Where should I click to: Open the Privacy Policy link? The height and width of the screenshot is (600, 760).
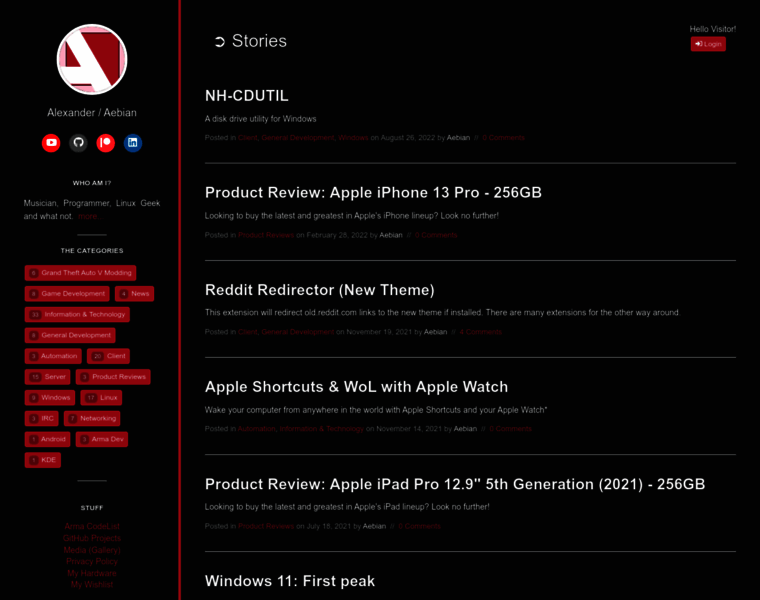(92, 561)
